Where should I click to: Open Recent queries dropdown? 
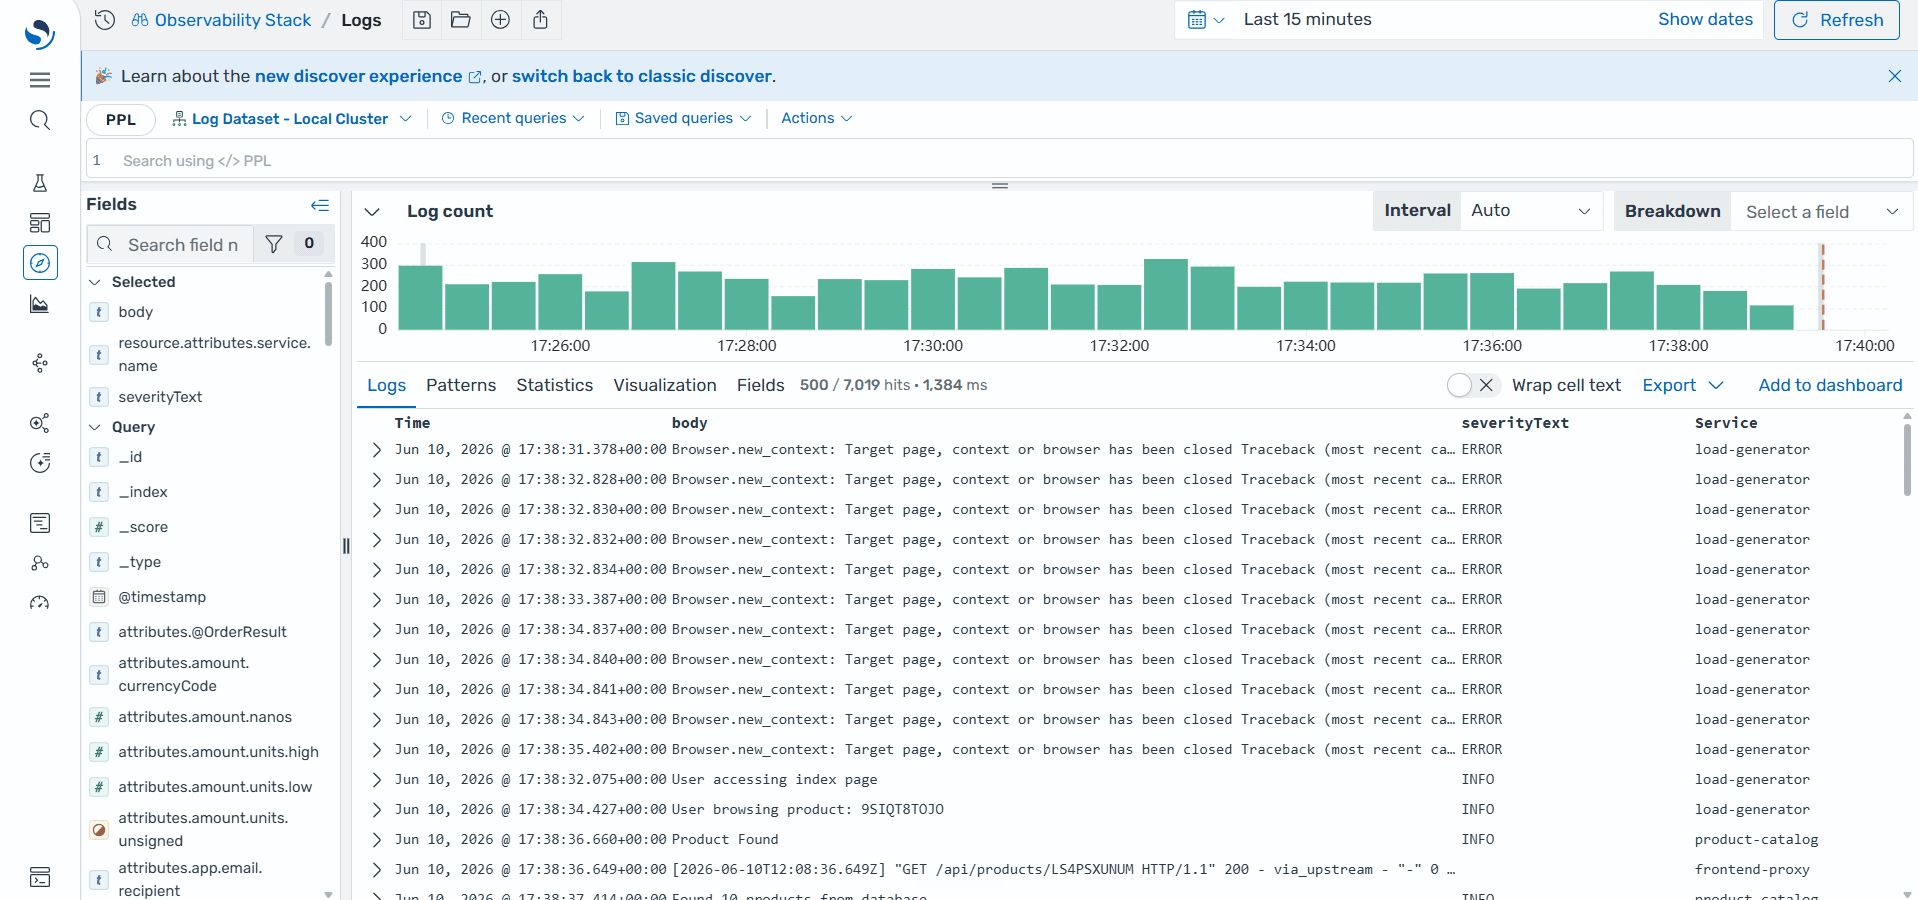point(513,119)
